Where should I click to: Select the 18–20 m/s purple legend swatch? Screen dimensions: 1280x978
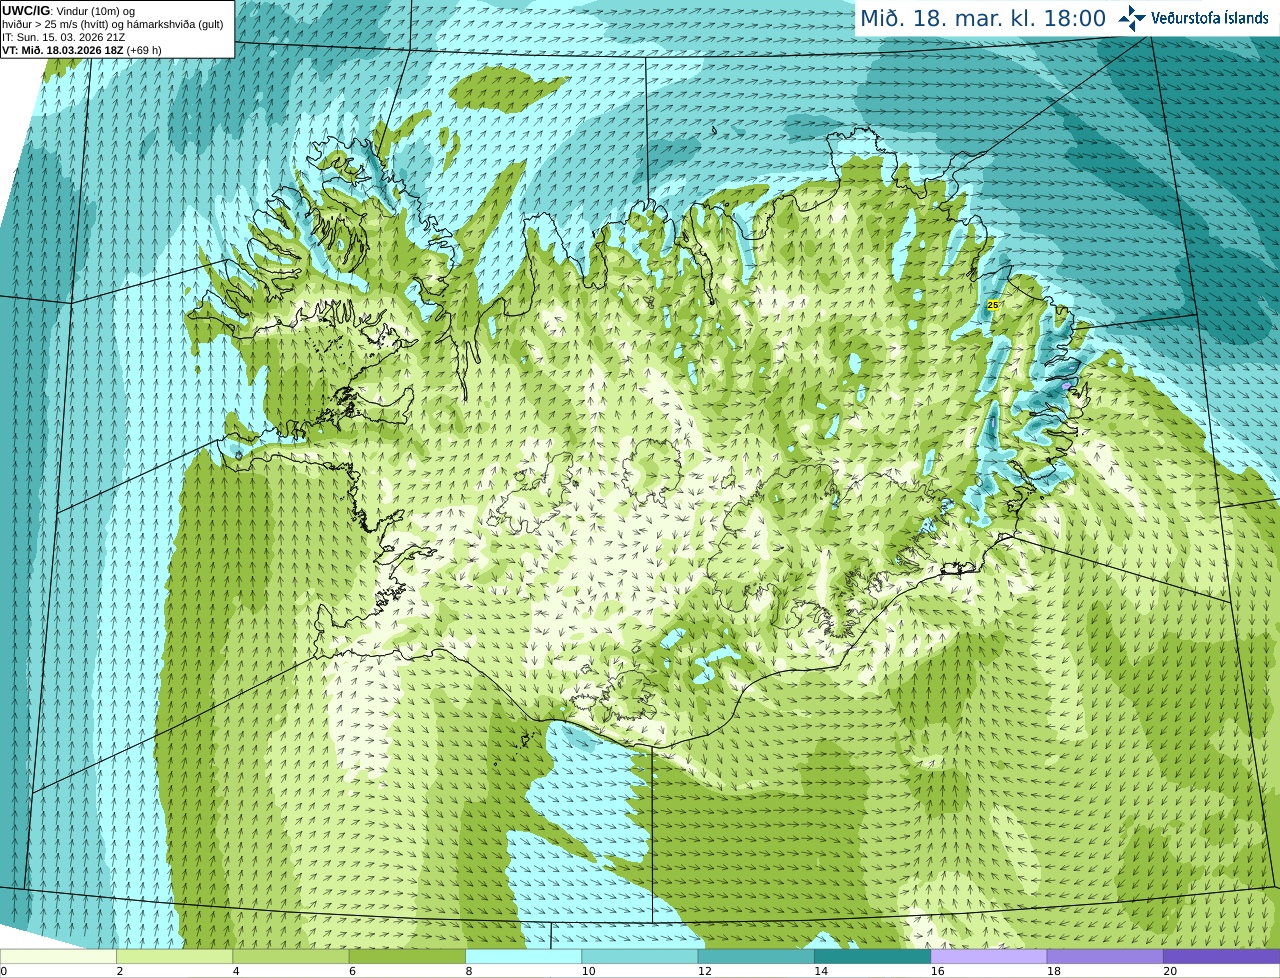pos(1105,956)
